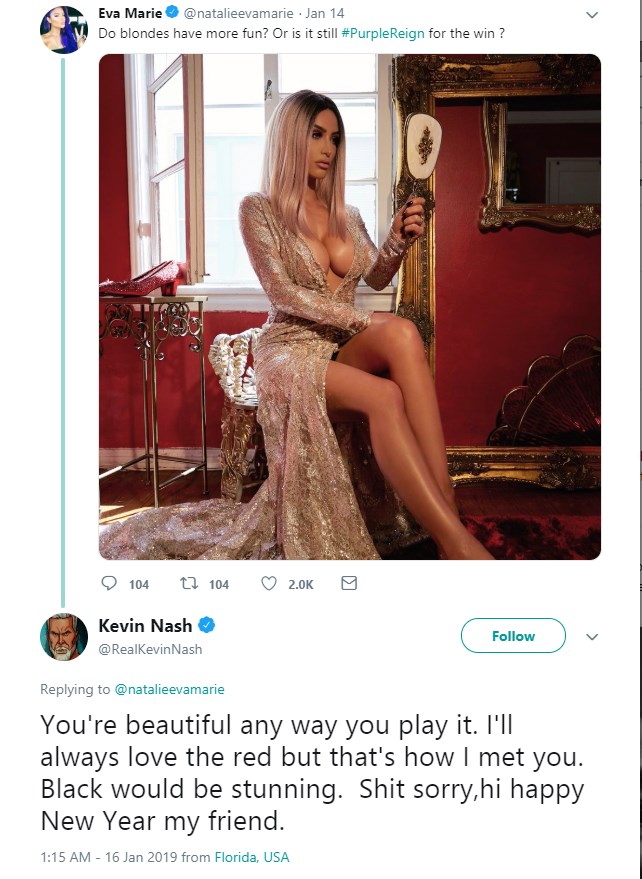Open the #PurpleReign hashtag

(382, 33)
